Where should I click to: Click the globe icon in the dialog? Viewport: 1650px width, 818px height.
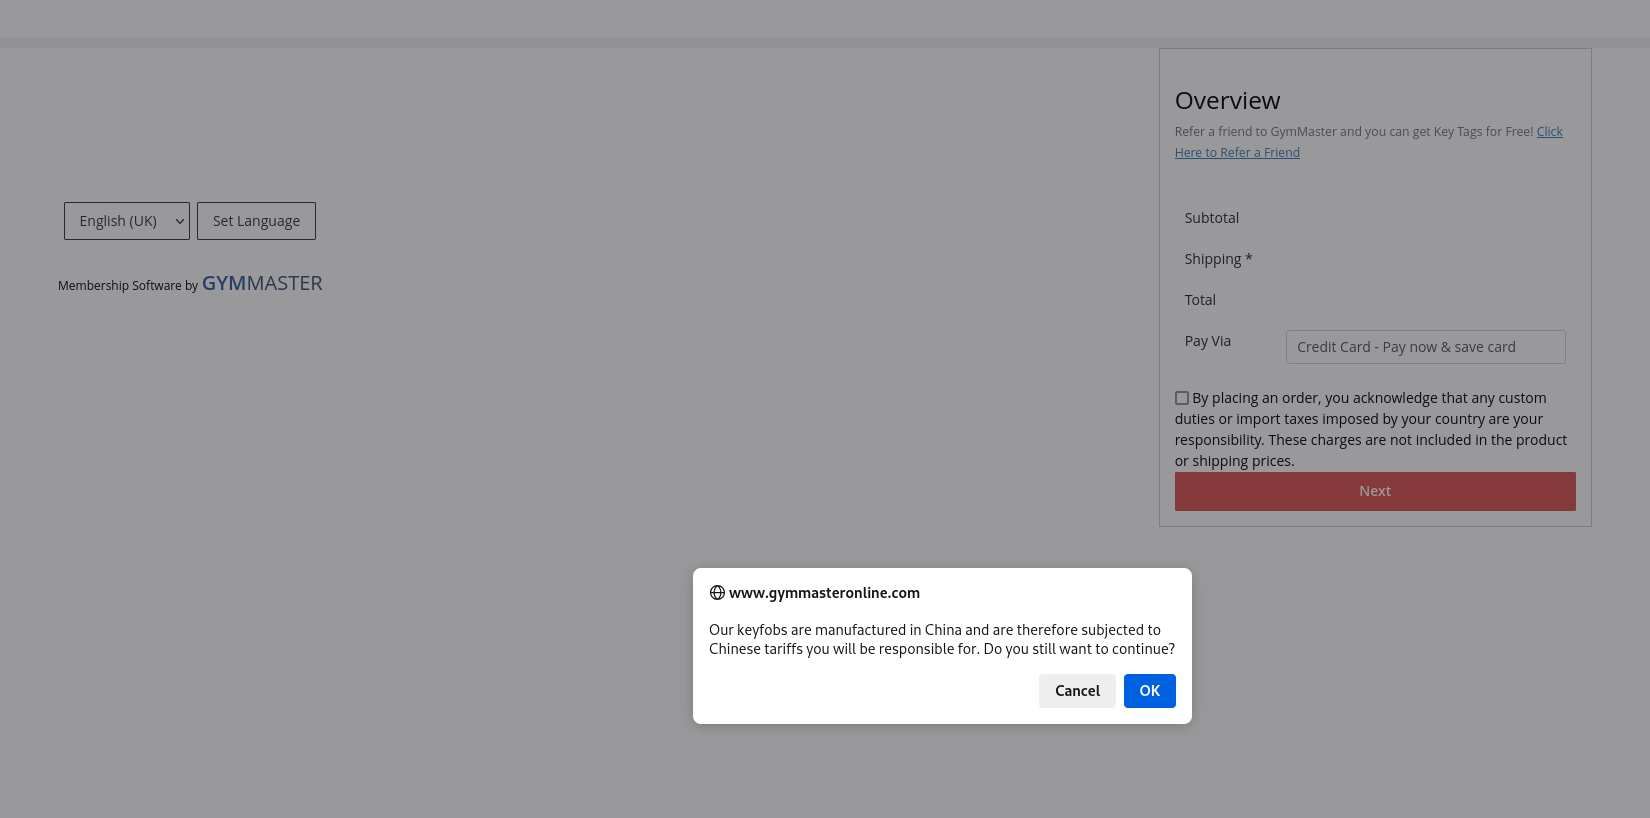(x=717, y=593)
